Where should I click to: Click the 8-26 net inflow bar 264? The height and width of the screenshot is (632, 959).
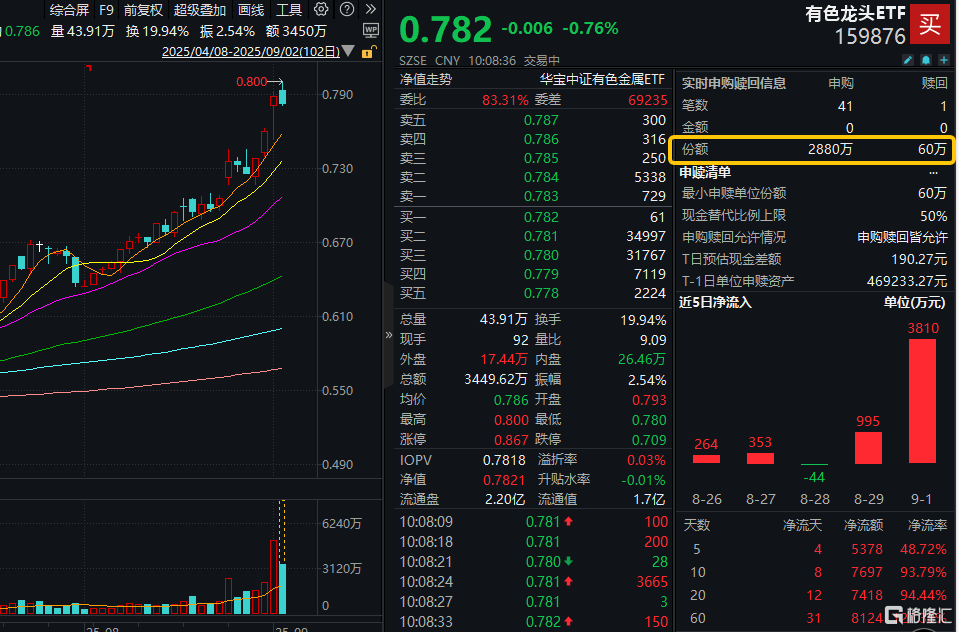(x=706, y=458)
